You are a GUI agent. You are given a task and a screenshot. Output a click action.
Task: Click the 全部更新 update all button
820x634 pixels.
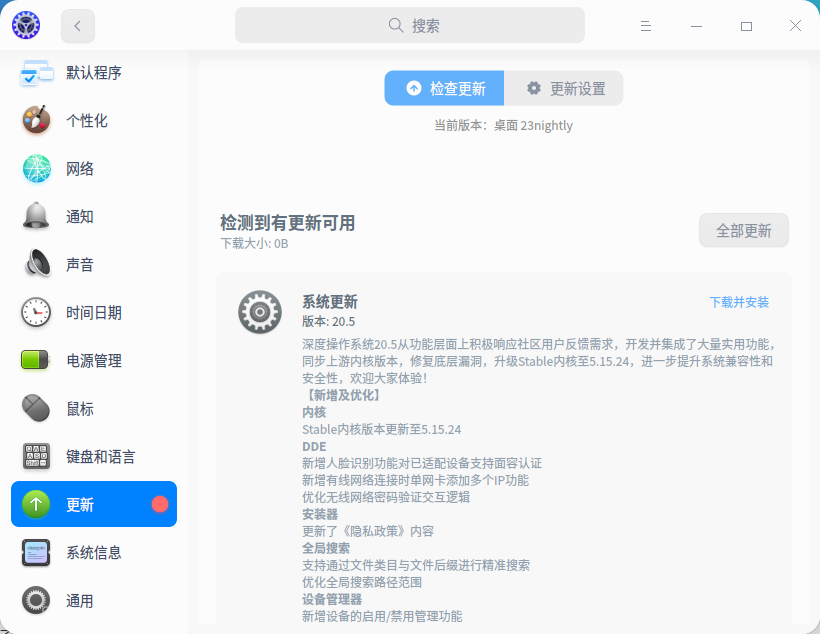coord(743,230)
